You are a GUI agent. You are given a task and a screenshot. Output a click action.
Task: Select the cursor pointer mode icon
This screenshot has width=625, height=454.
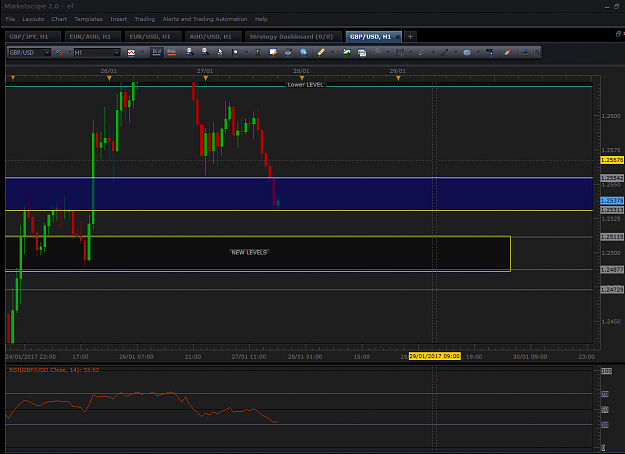tap(220, 52)
